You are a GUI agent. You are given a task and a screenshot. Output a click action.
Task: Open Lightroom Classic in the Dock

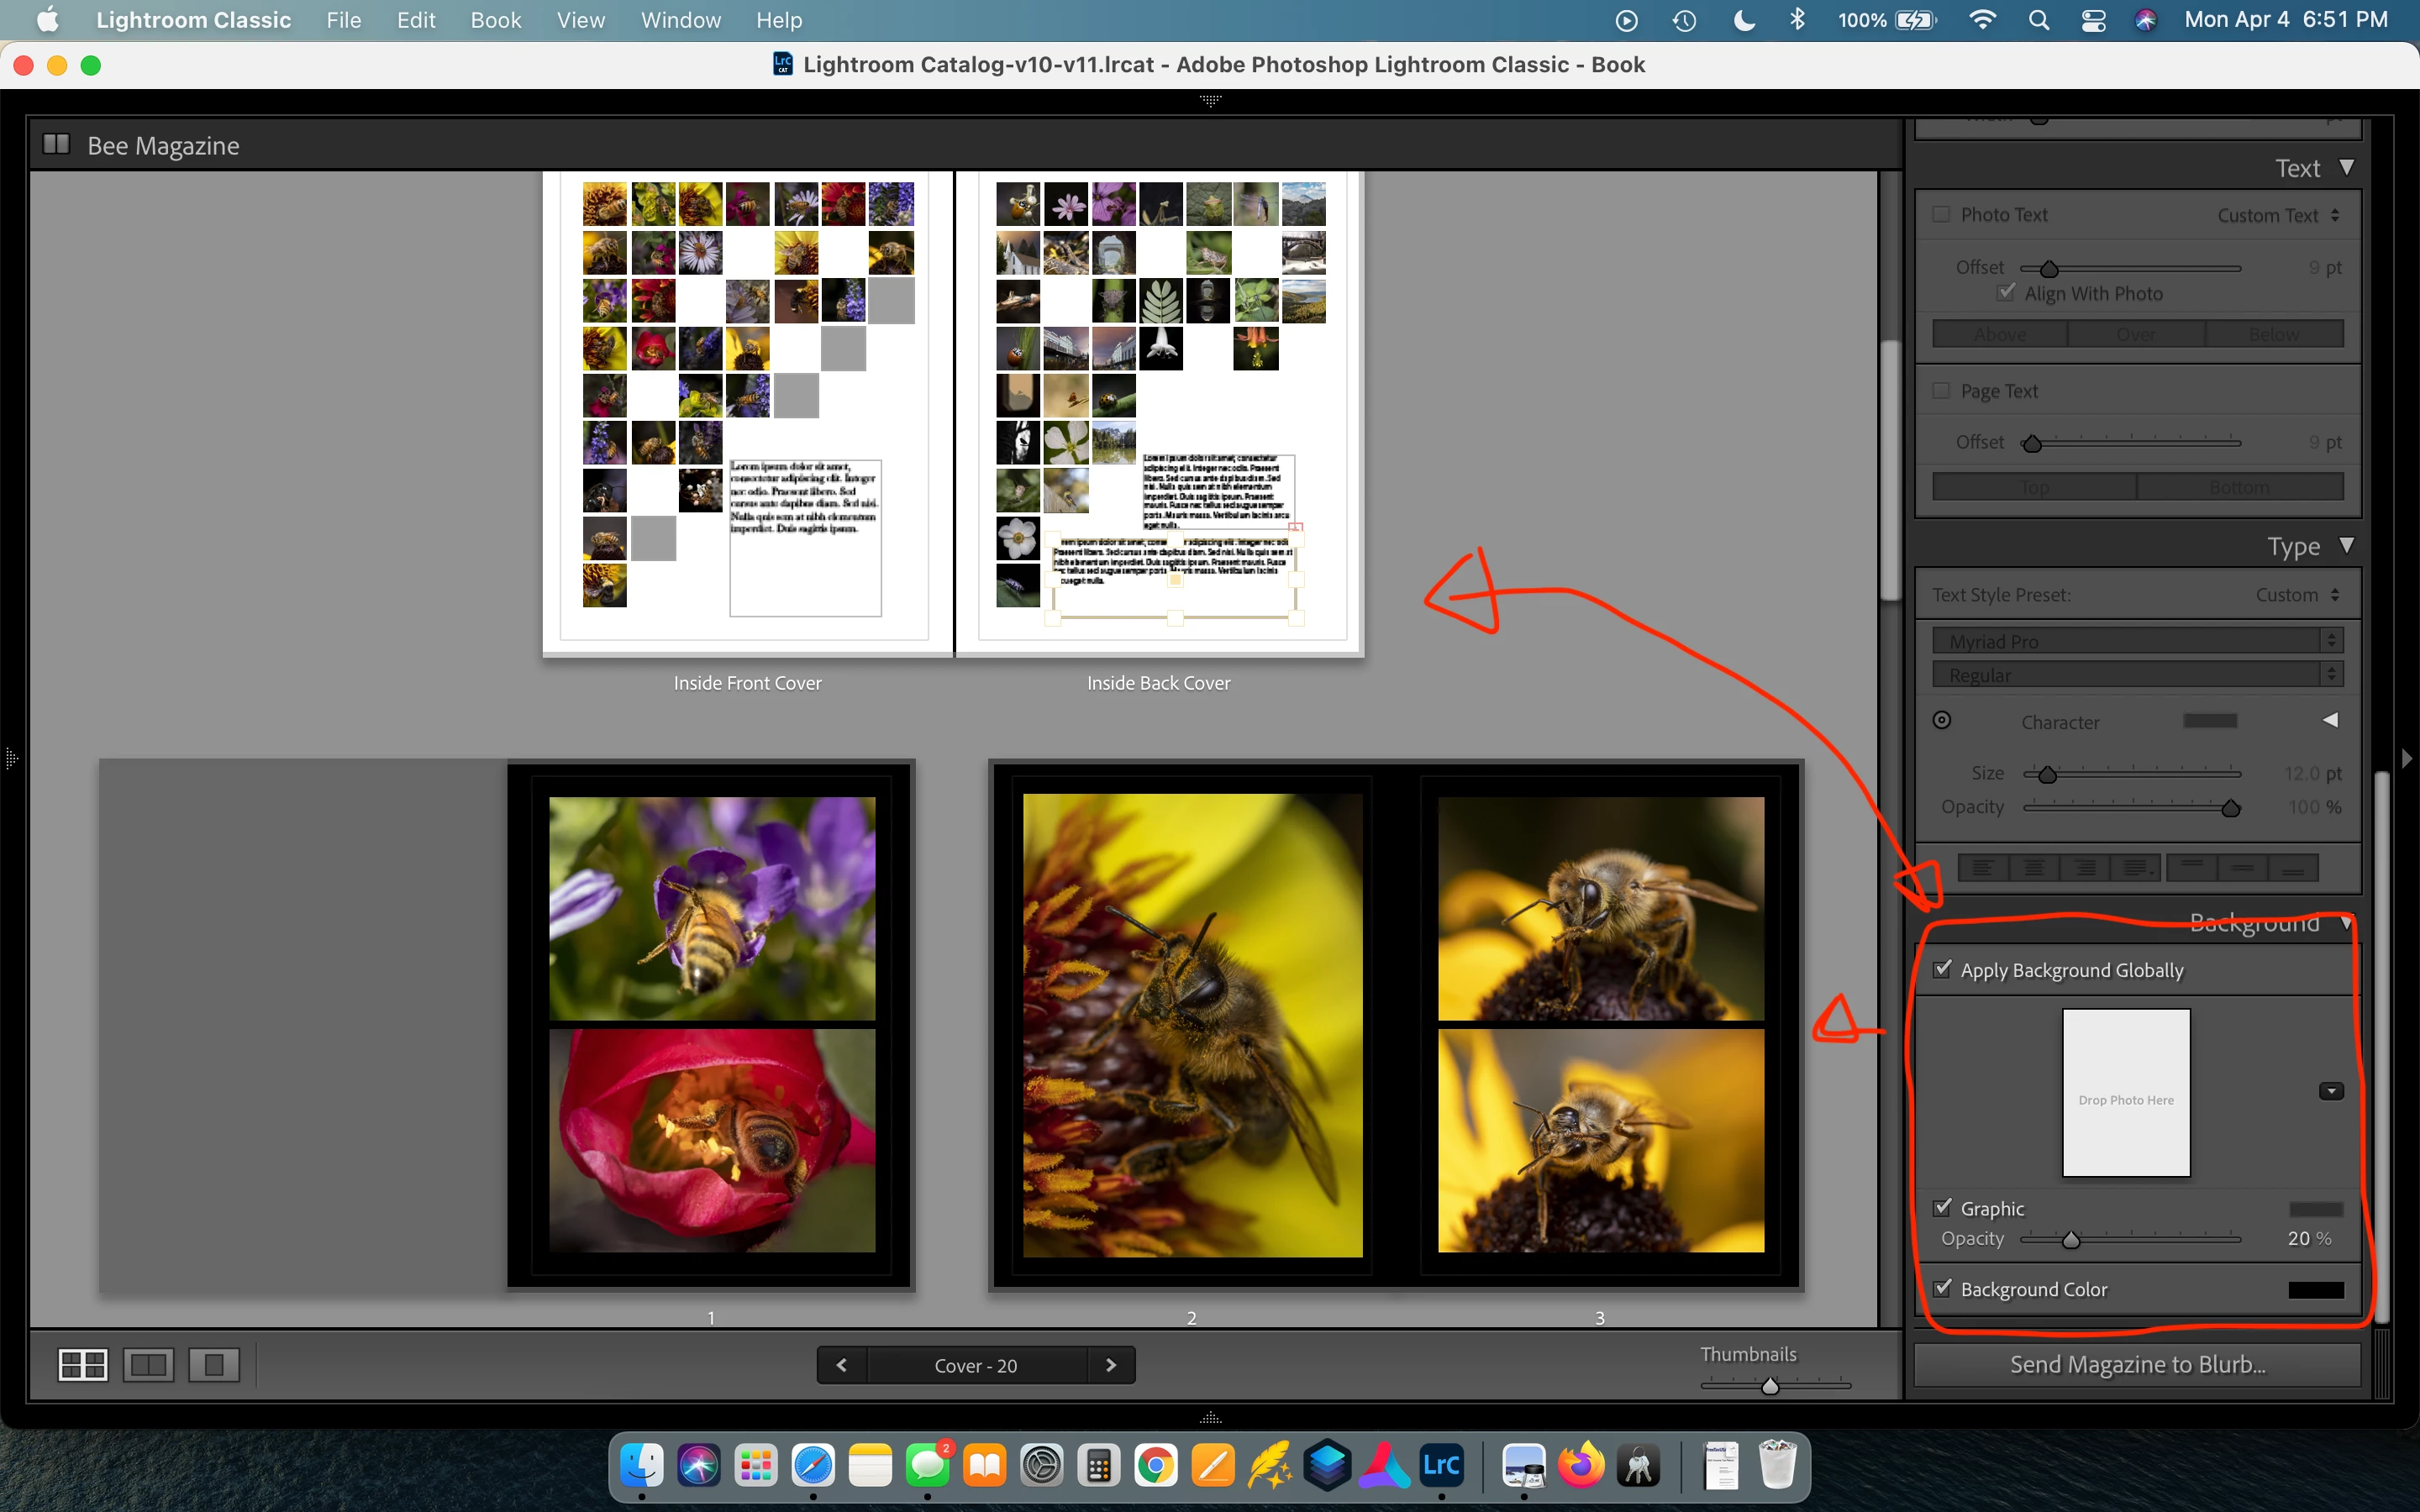(1441, 1466)
